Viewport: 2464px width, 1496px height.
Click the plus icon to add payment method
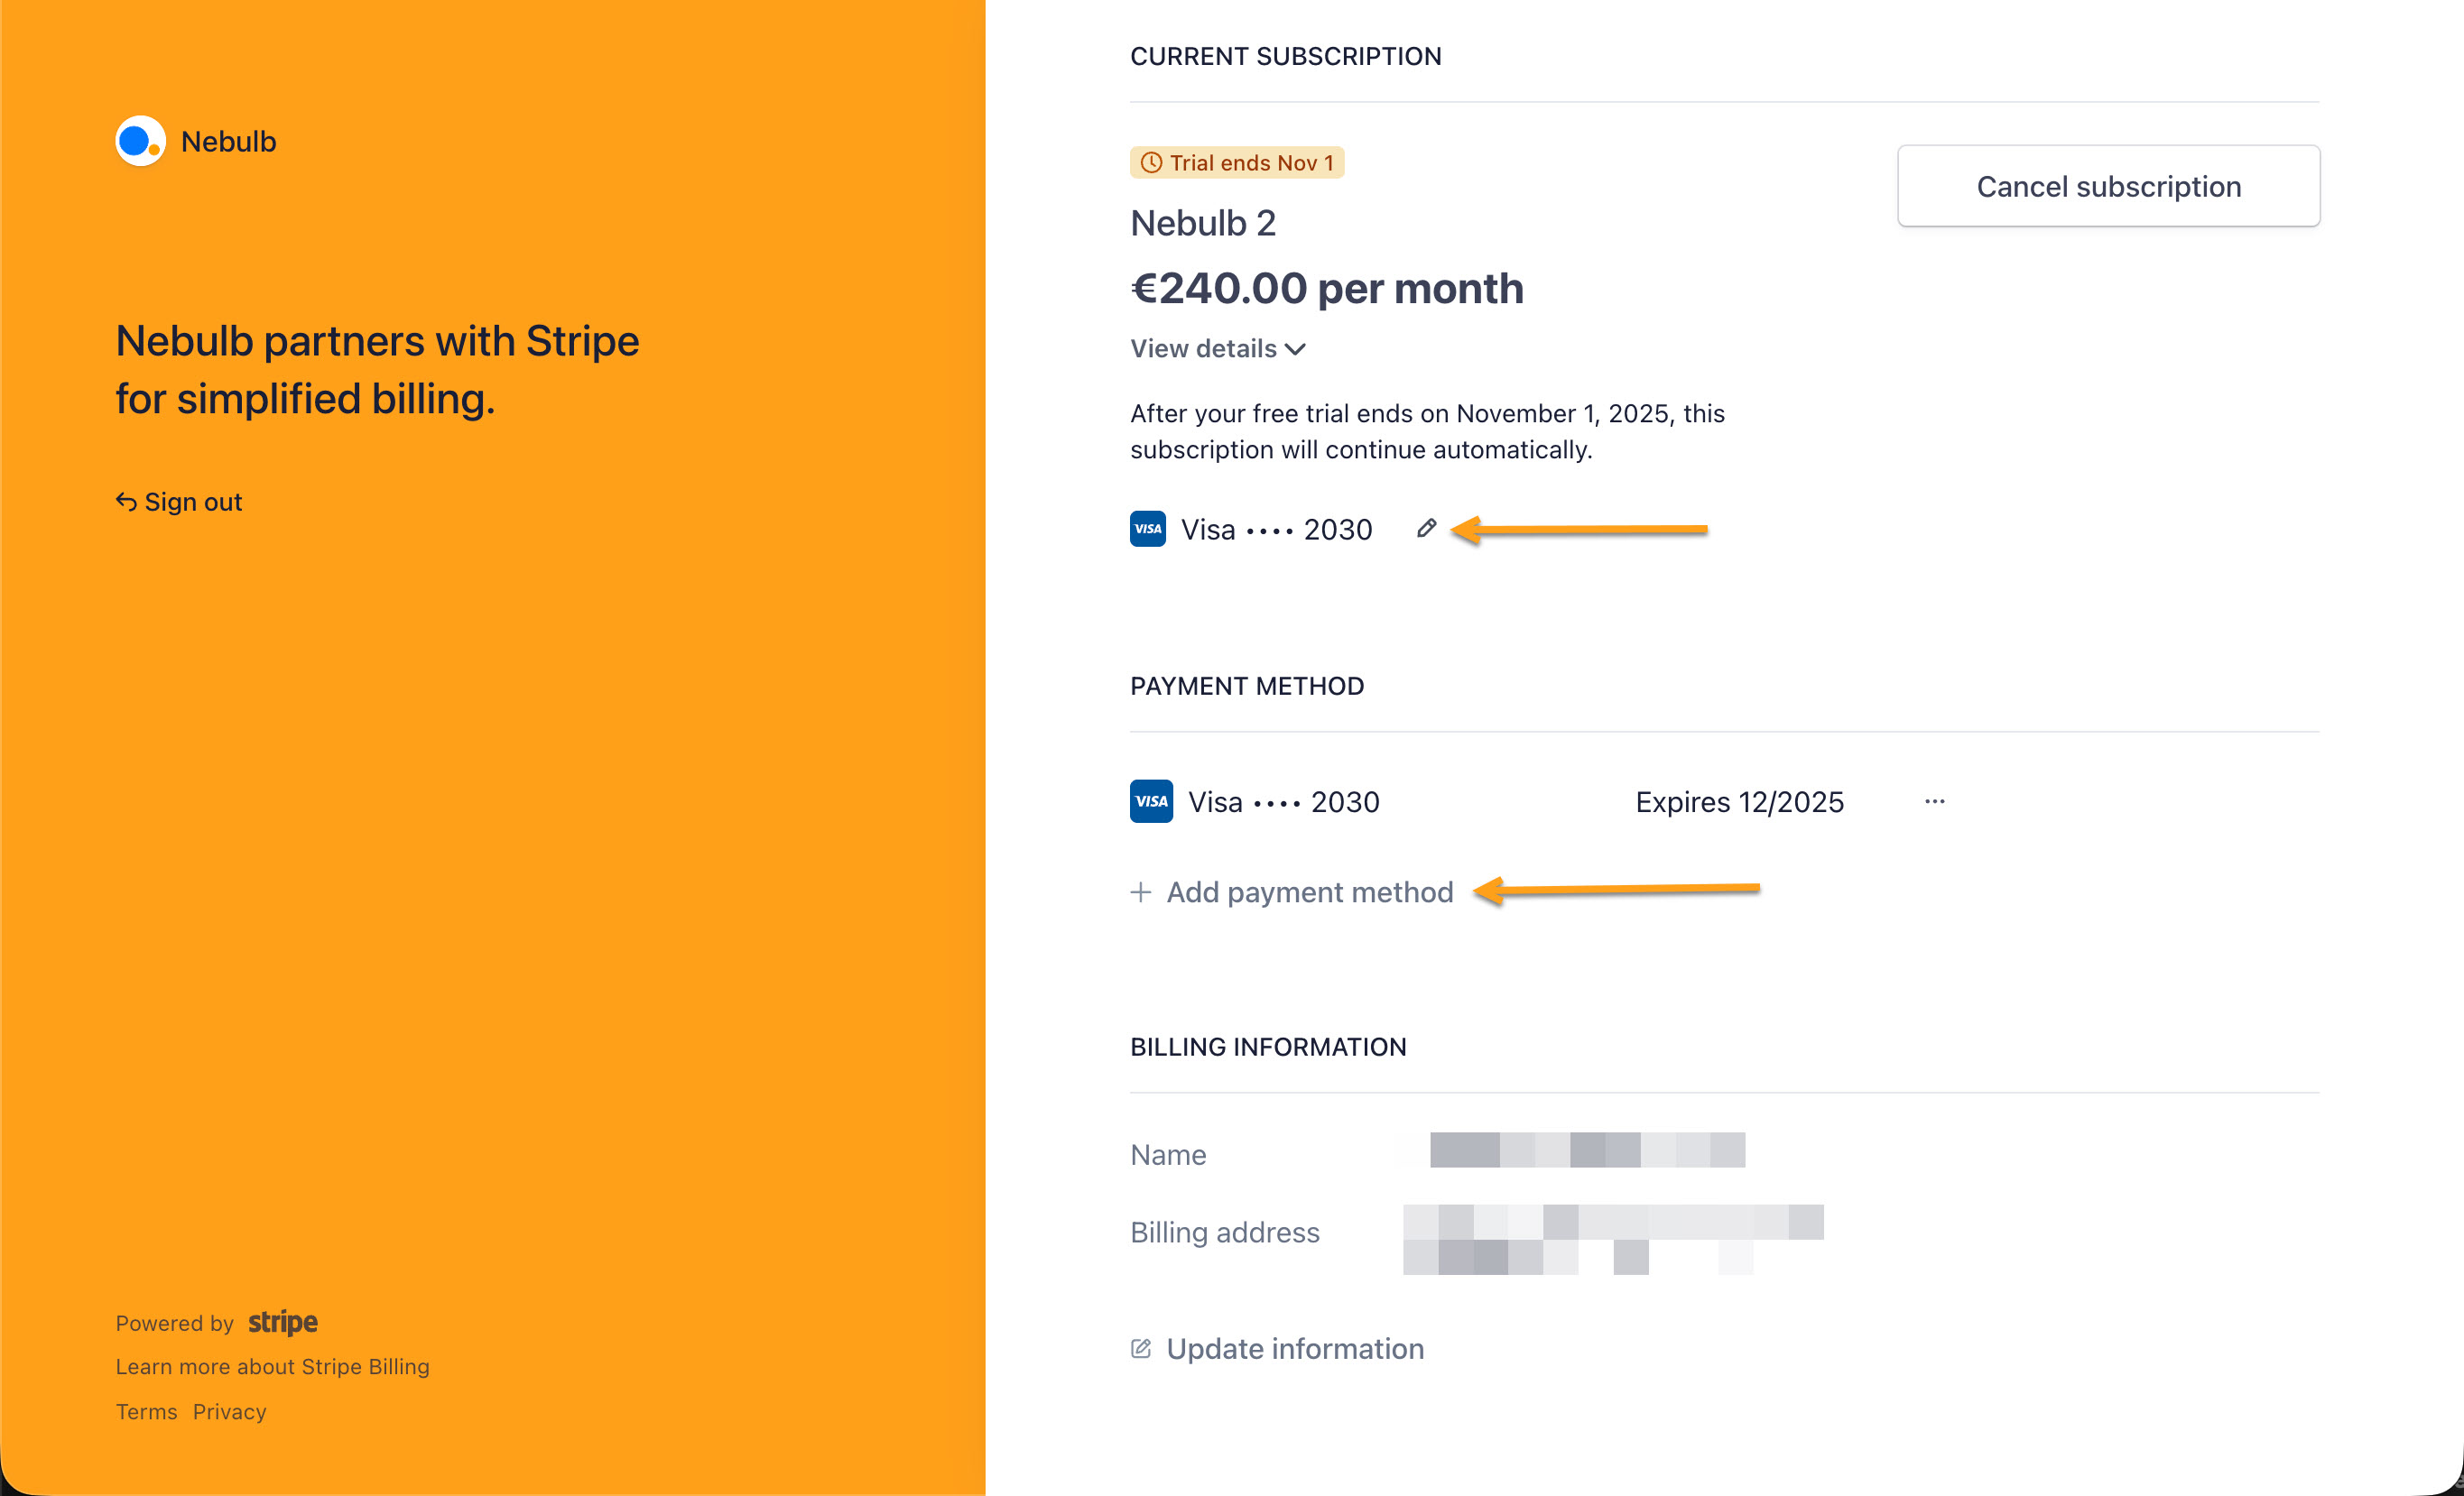pos(1140,892)
